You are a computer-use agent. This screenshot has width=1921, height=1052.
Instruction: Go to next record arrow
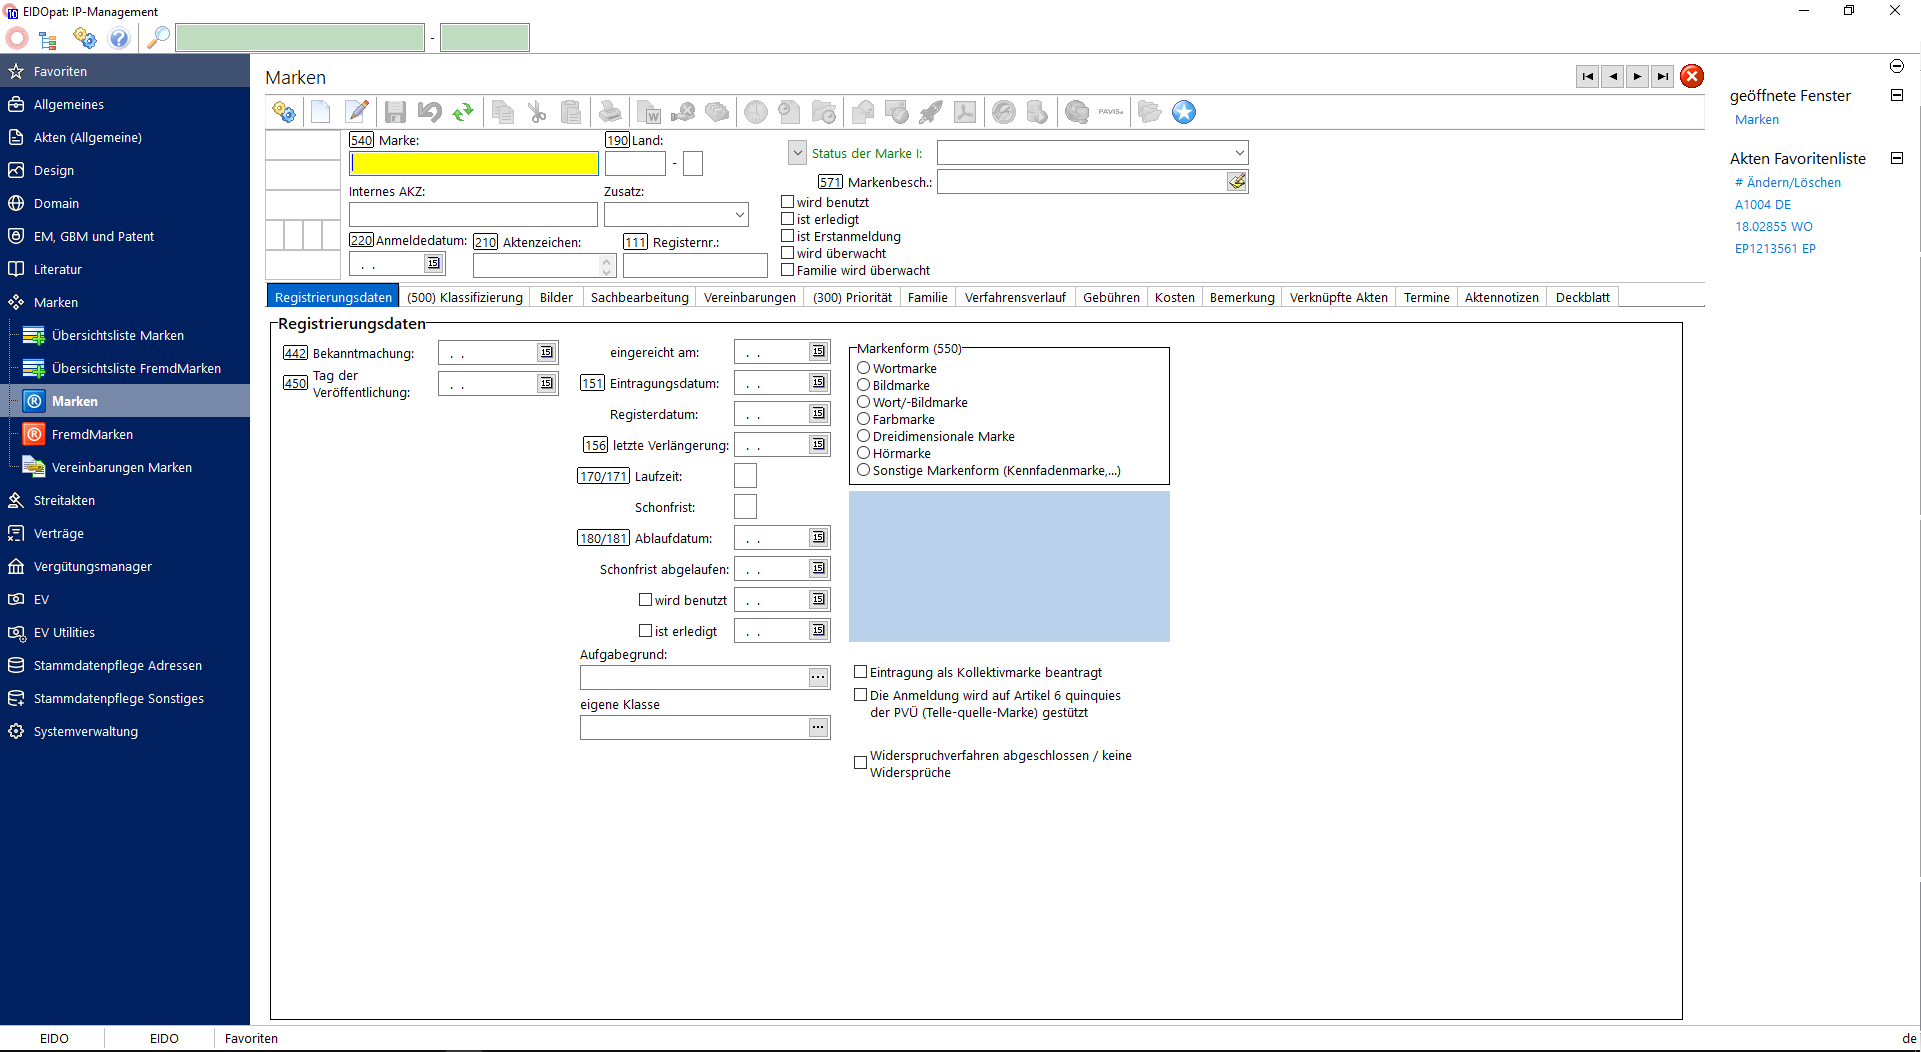(x=1637, y=77)
